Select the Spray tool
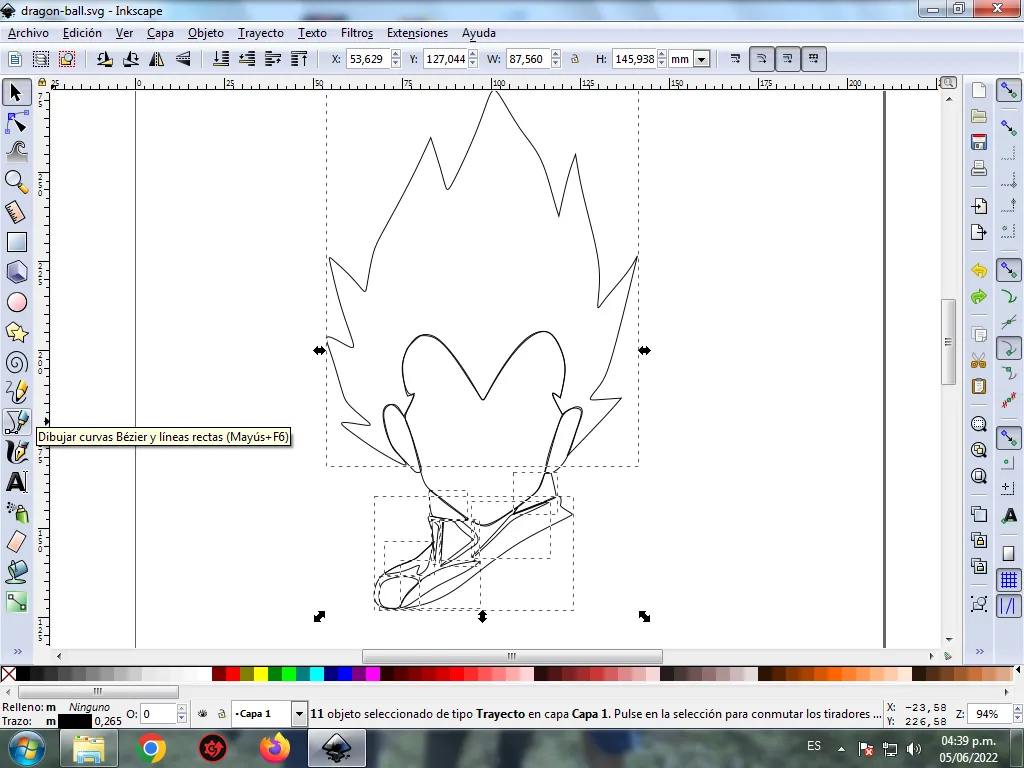This screenshot has width=1024, height=768. [x=16, y=512]
